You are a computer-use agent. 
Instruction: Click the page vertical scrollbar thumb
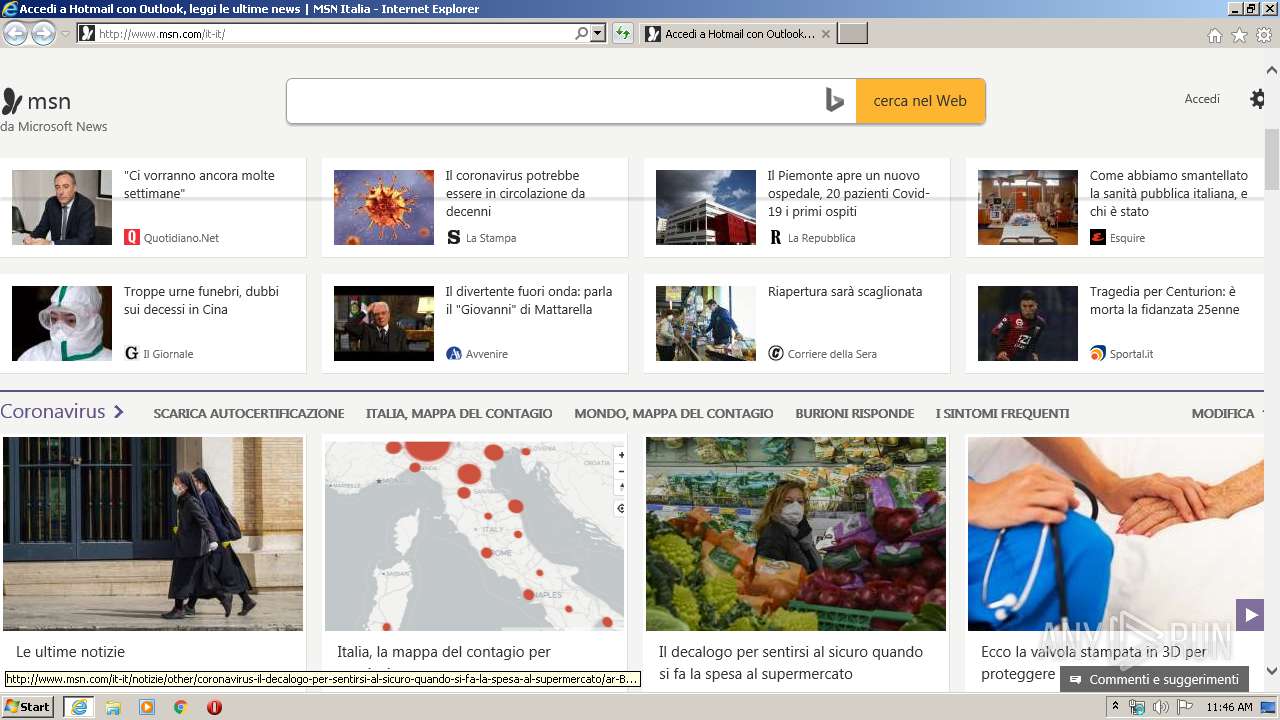(x=1272, y=158)
